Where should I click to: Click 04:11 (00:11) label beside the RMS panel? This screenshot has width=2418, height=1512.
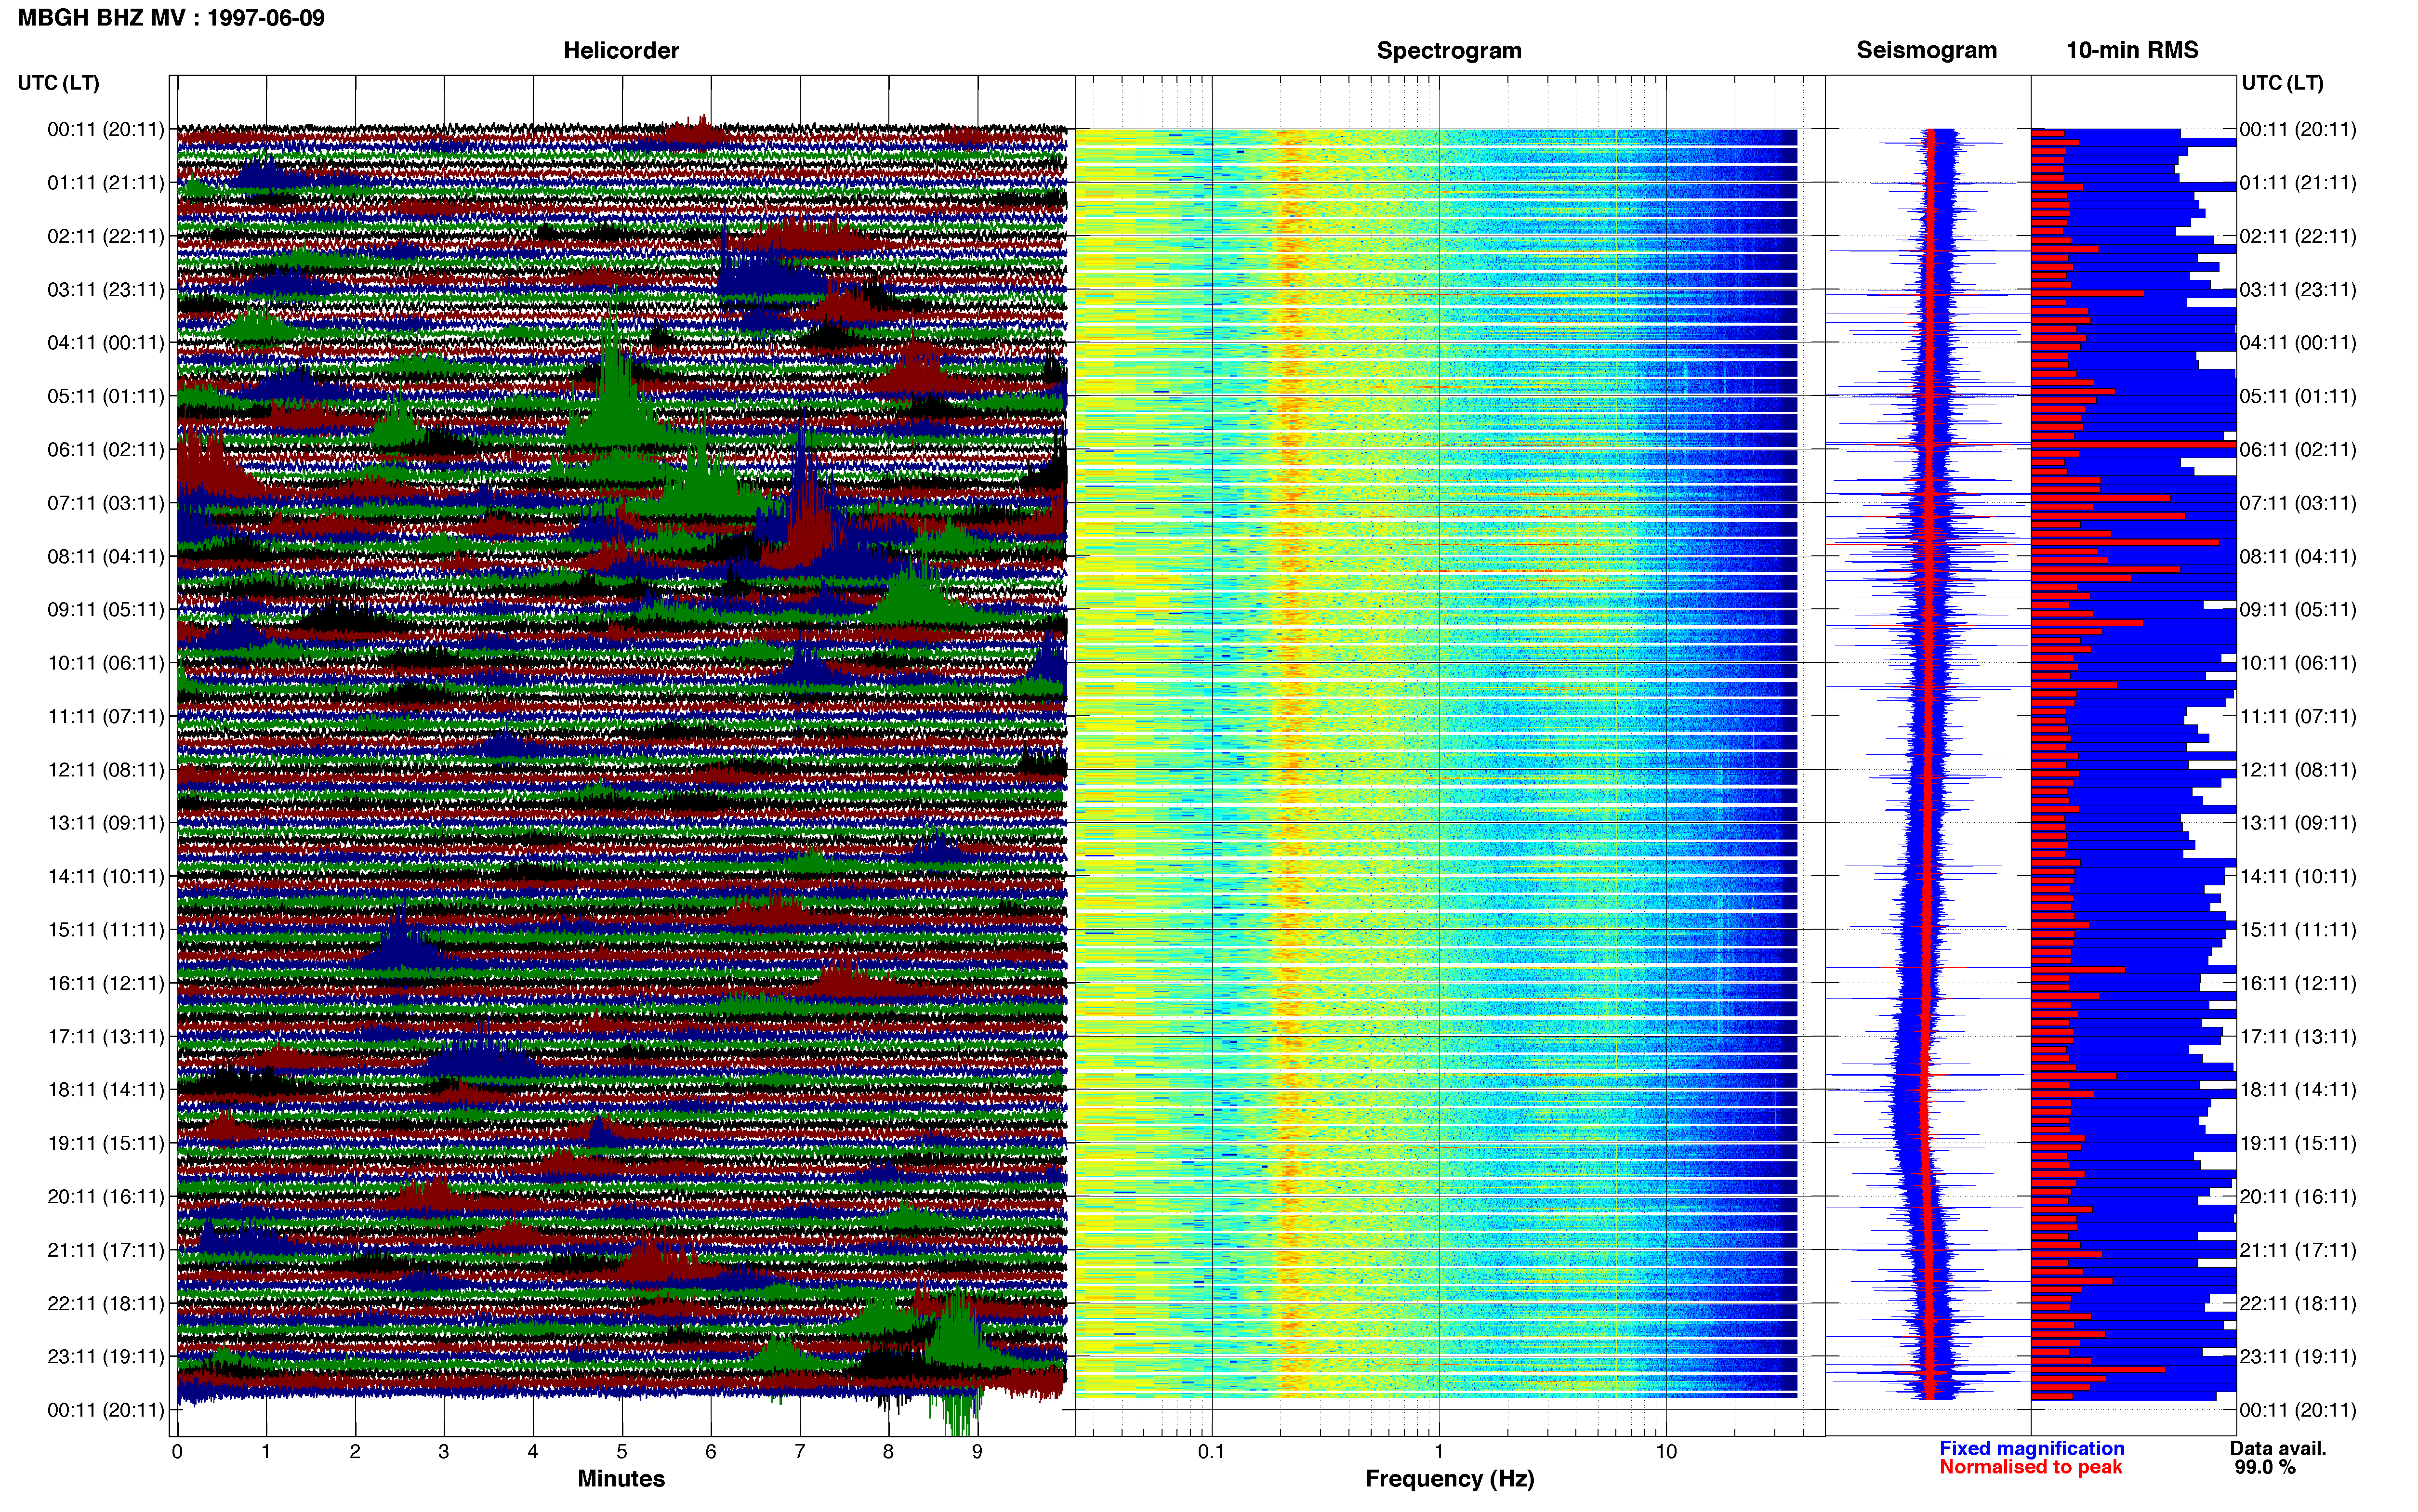click(2298, 343)
